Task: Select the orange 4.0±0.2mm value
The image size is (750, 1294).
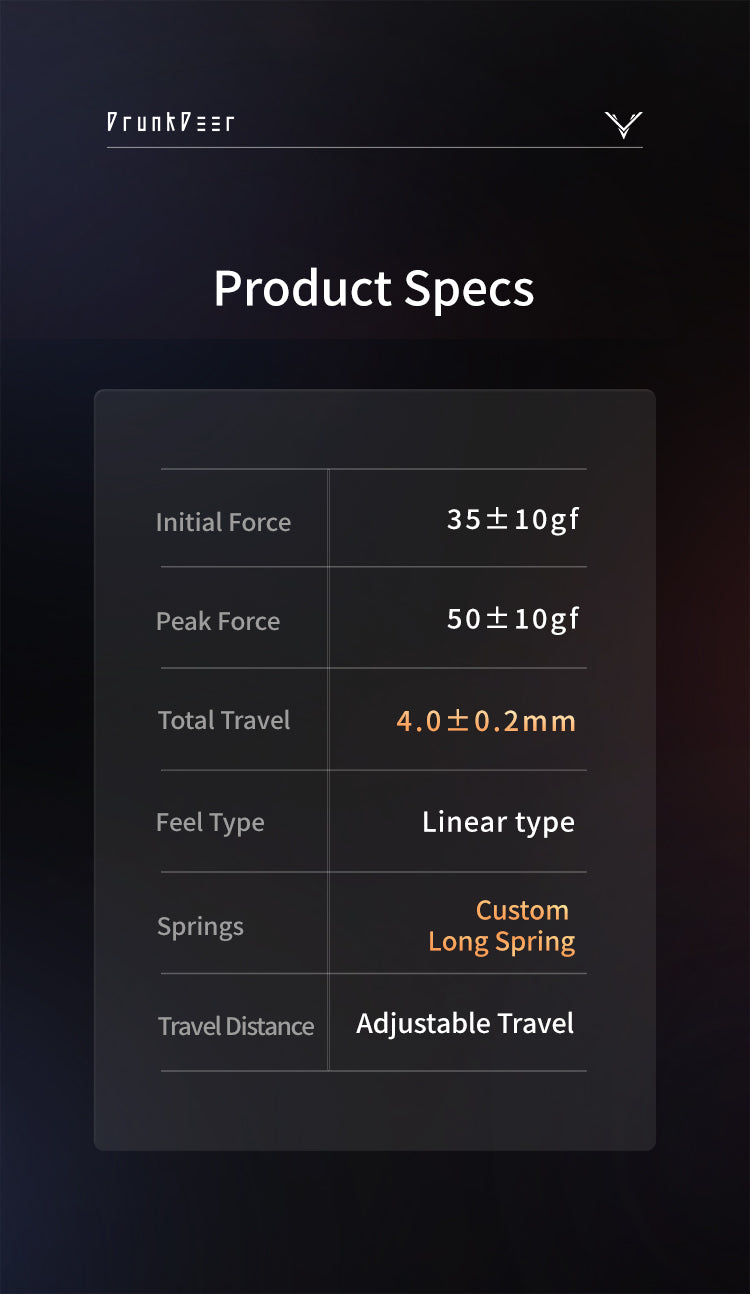Action: click(486, 721)
